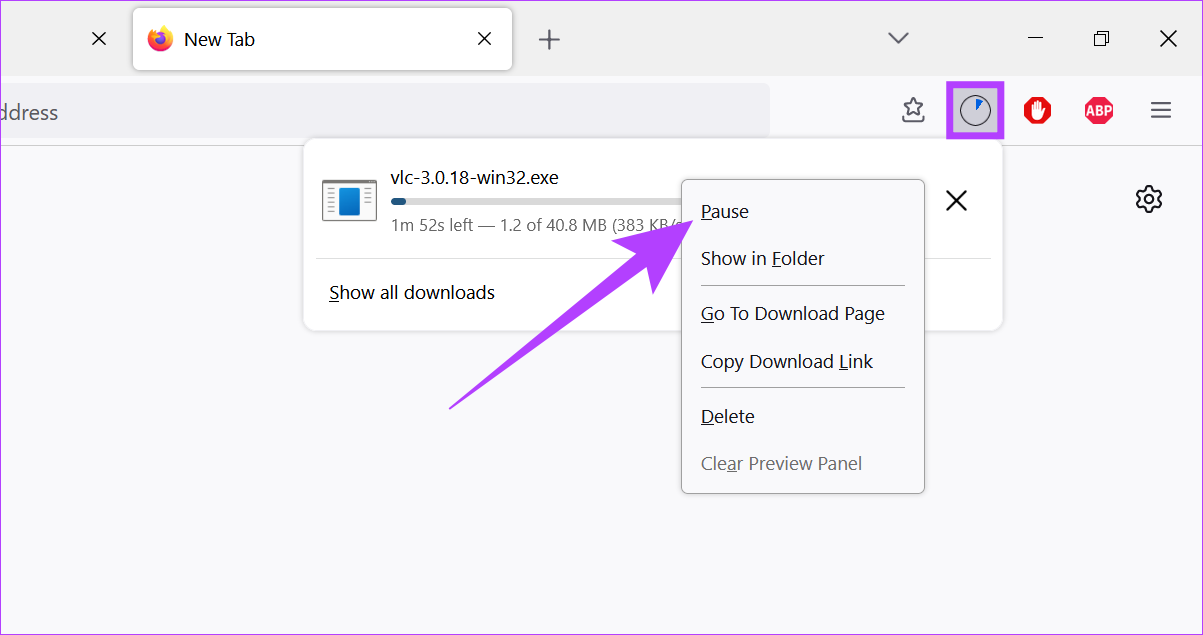This screenshot has height=635, width=1203.
Task: Open a new tab with plus button
Action: click(x=549, y=39)
